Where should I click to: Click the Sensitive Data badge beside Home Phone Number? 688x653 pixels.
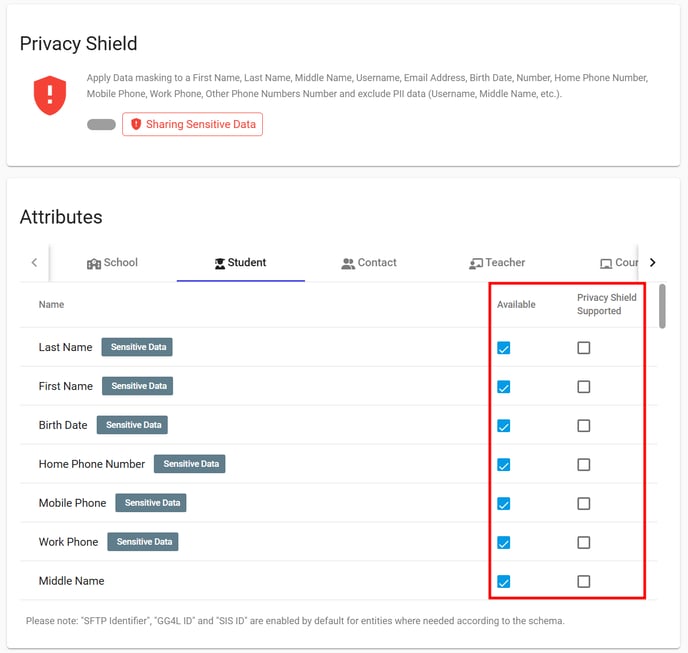(x=190, y=464)
